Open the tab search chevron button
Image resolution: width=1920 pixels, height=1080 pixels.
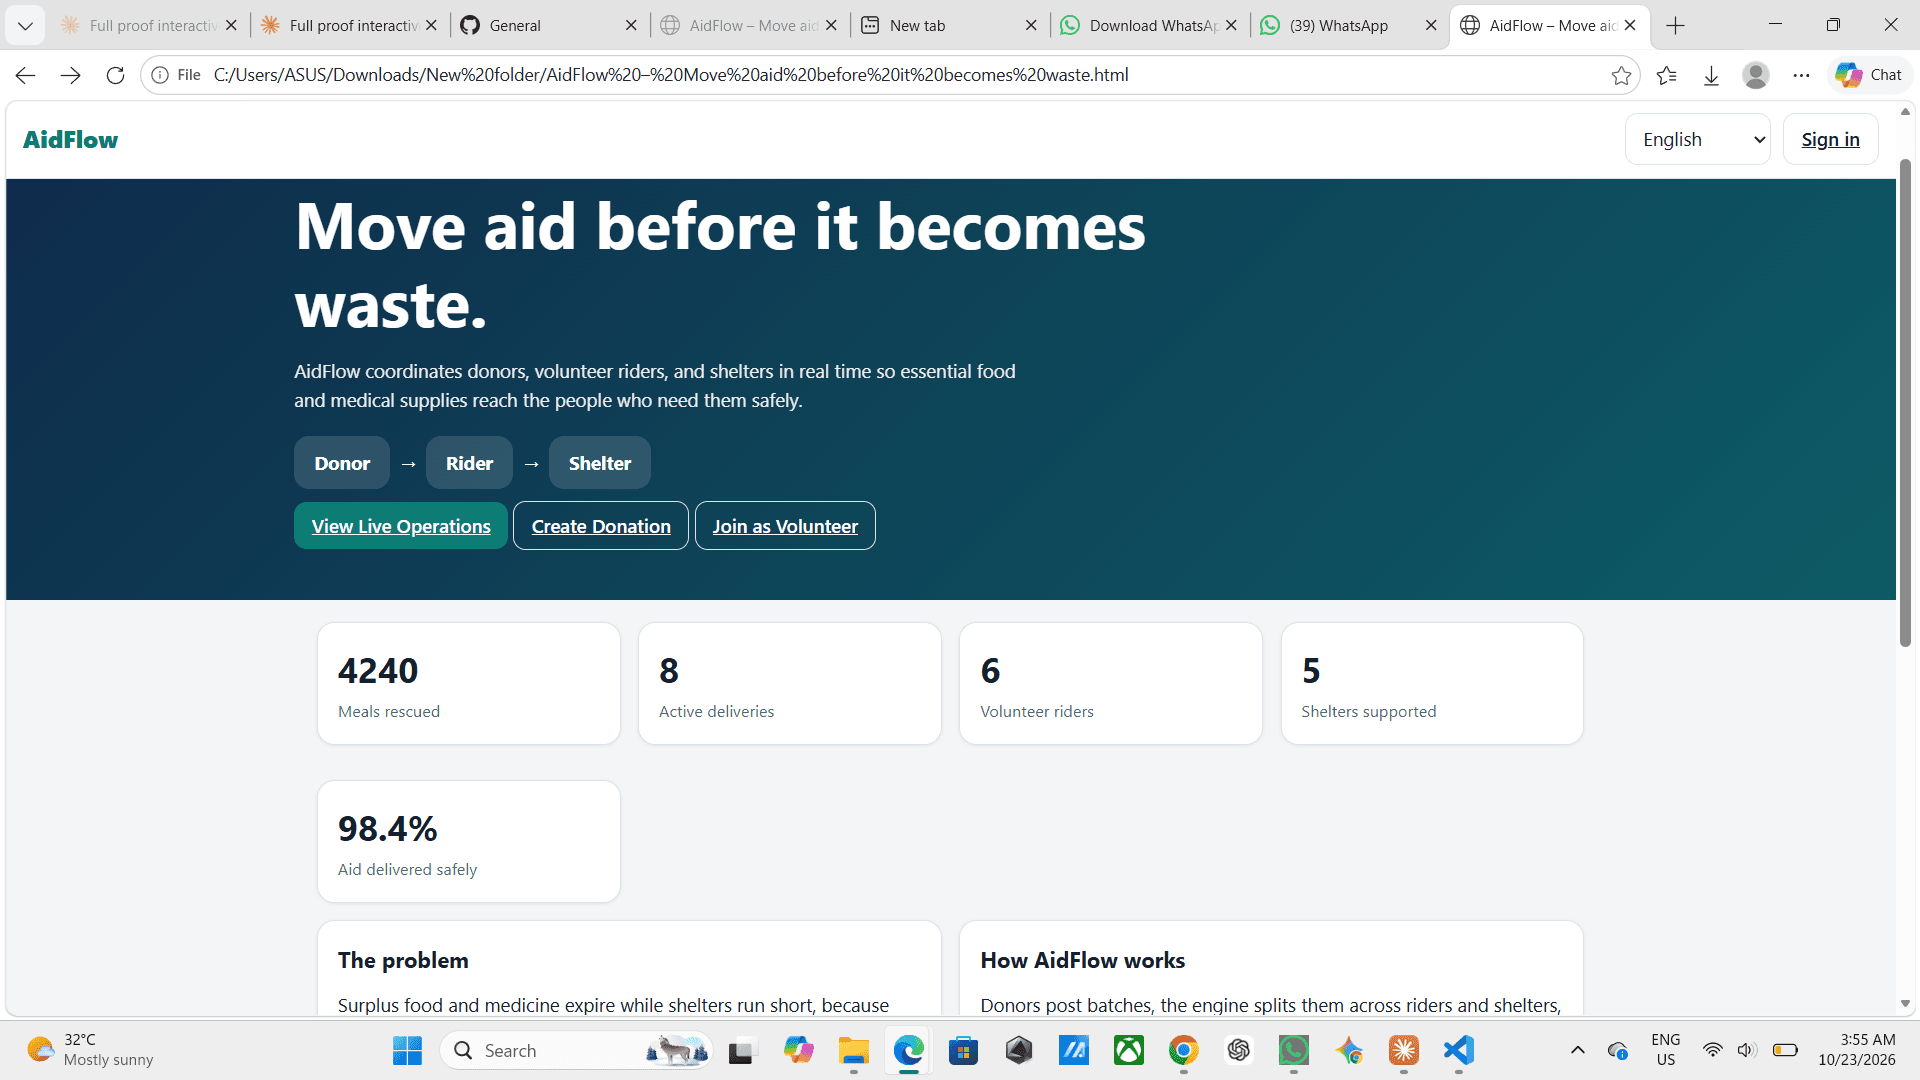(x=25, y=25)
